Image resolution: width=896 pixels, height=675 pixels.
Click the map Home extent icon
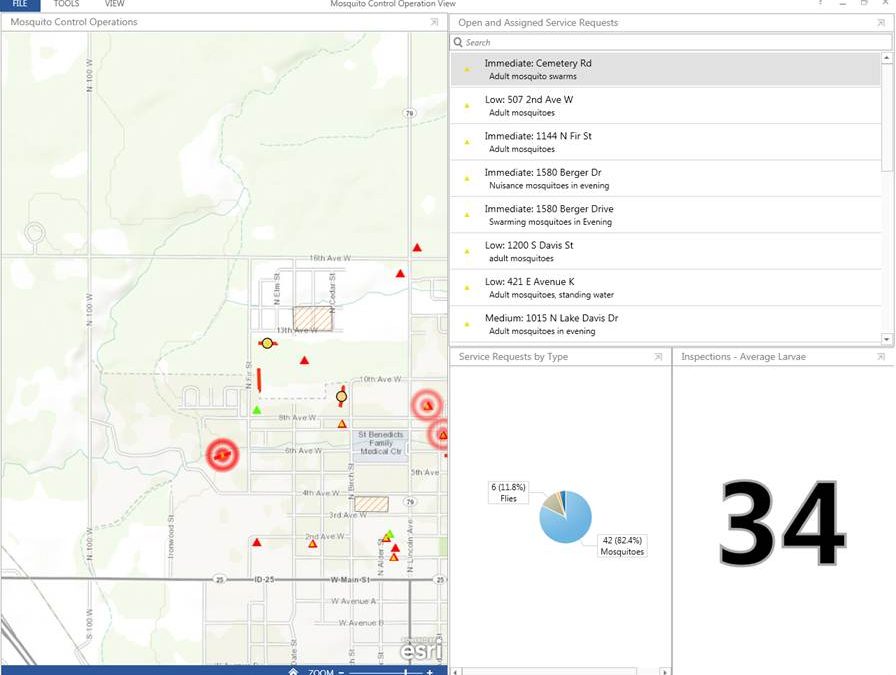coord(293,672)
